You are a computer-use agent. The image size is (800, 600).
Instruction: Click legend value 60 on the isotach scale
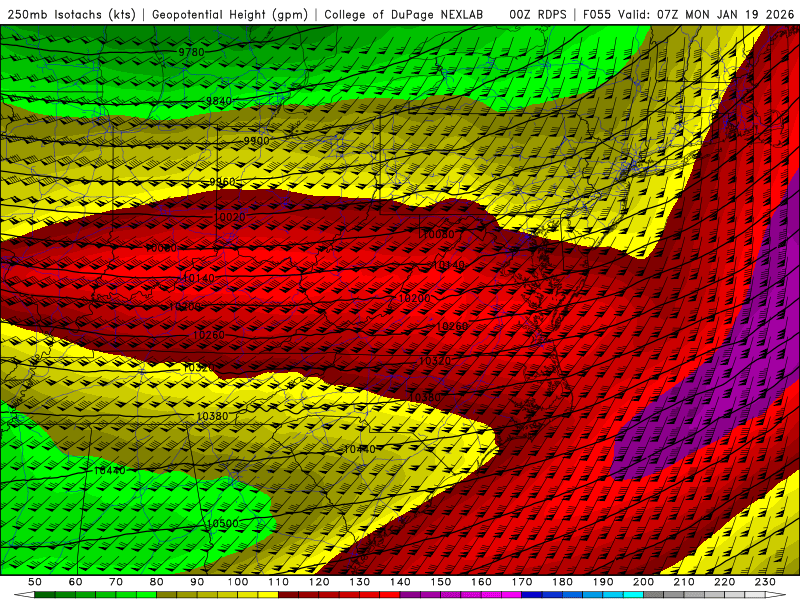(75, 582)
